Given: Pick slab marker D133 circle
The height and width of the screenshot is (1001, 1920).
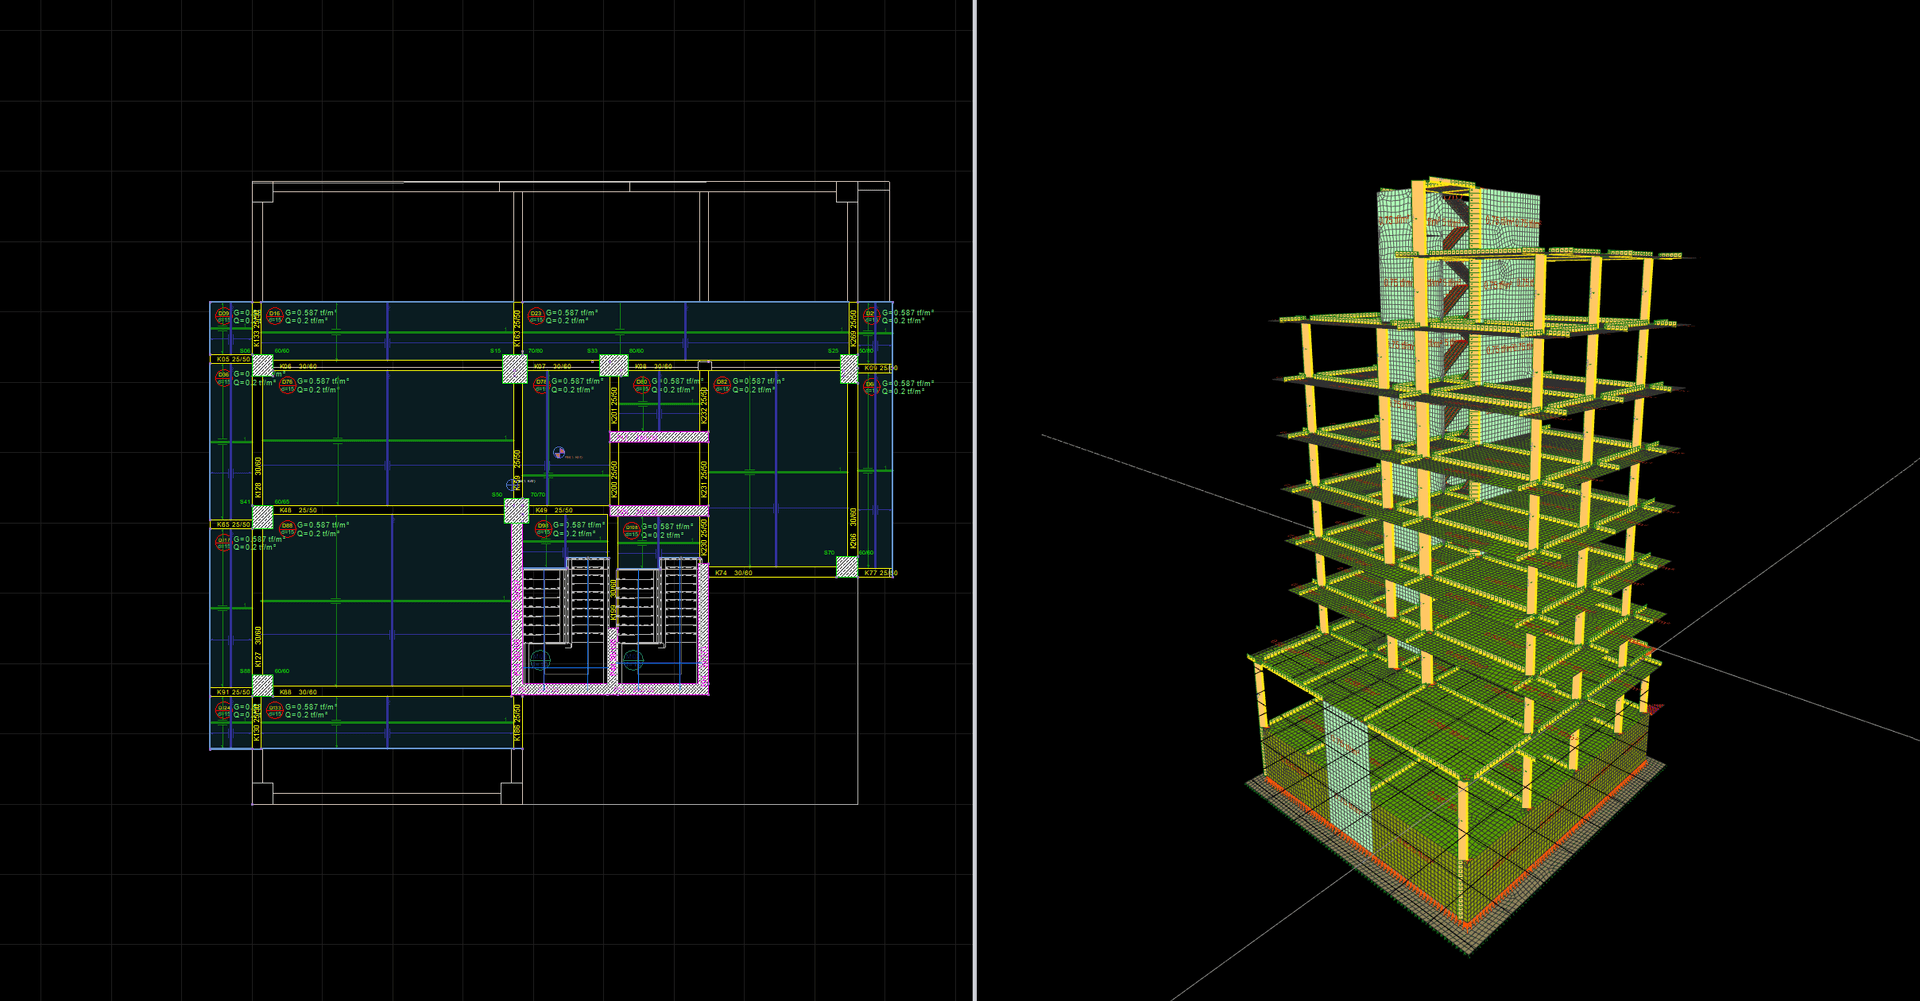Looking at the screenshot, I should 274,710.
